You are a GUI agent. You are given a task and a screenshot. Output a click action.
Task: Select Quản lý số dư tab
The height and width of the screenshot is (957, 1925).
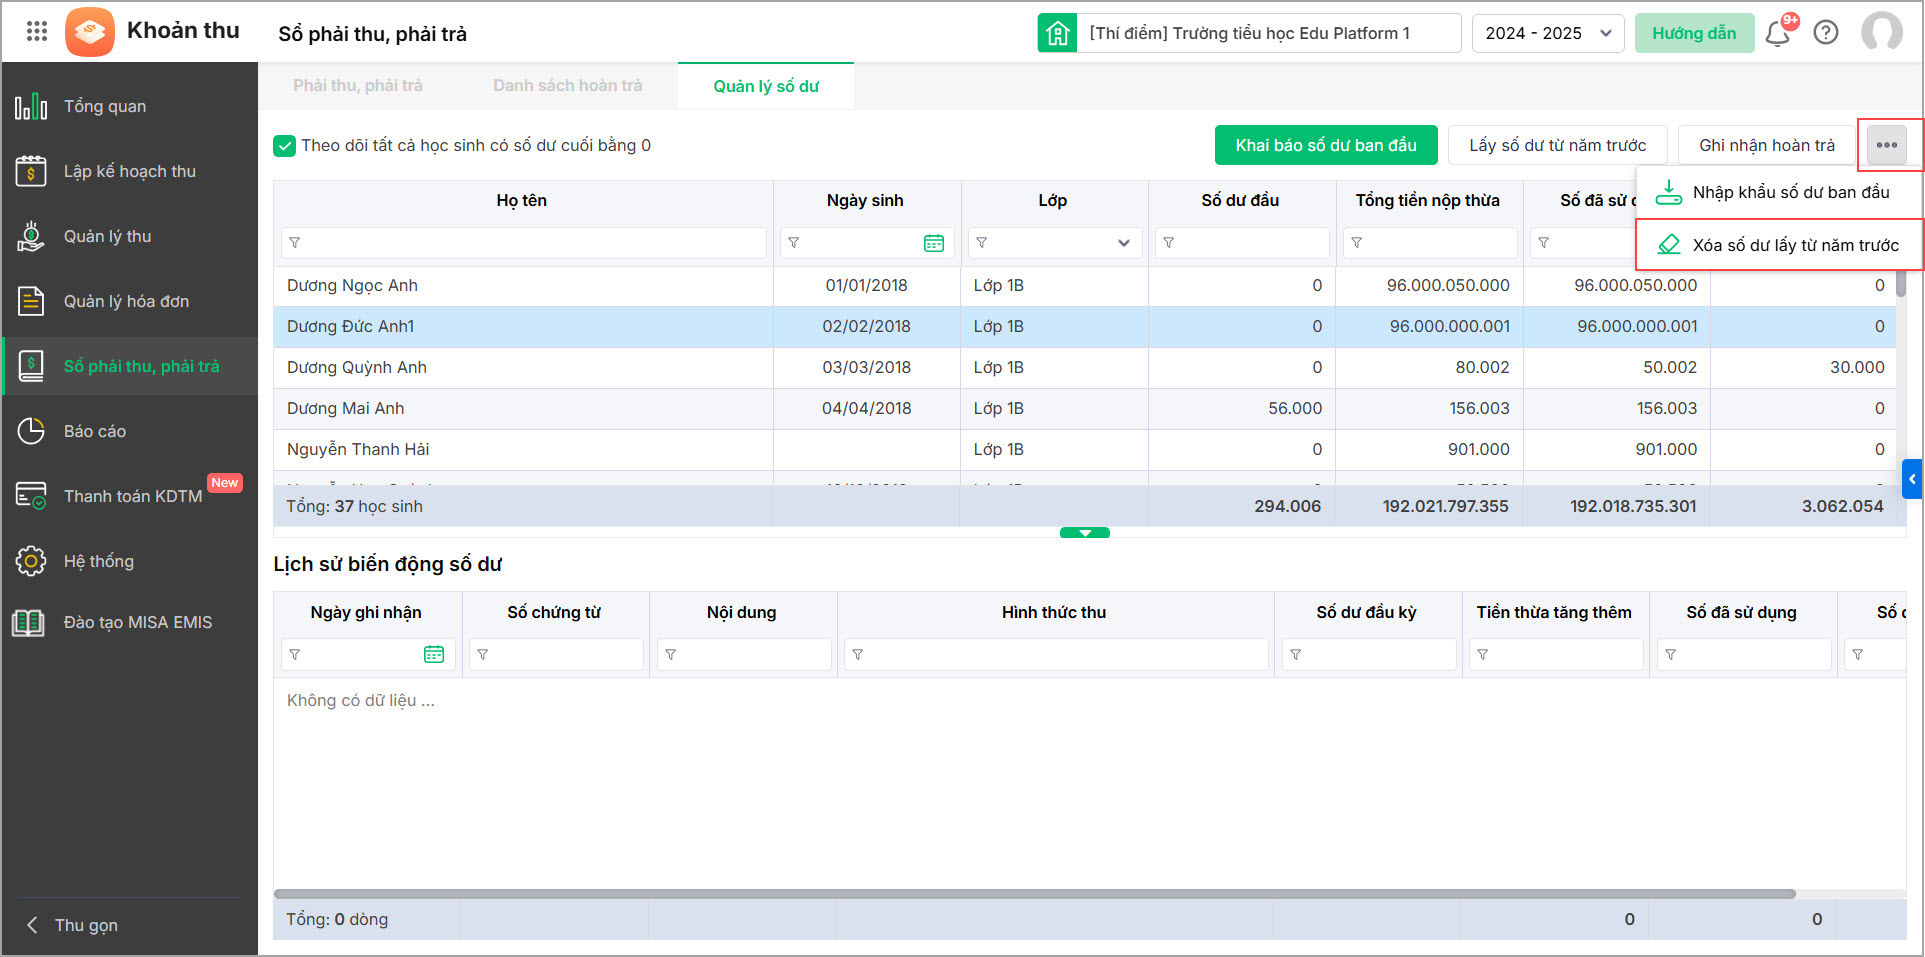pyautogui.click(x=766, y=87)
